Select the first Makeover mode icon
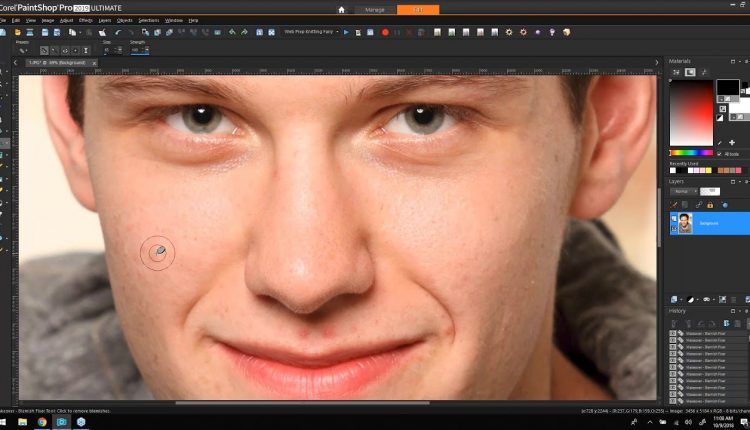 pos(44,50)
